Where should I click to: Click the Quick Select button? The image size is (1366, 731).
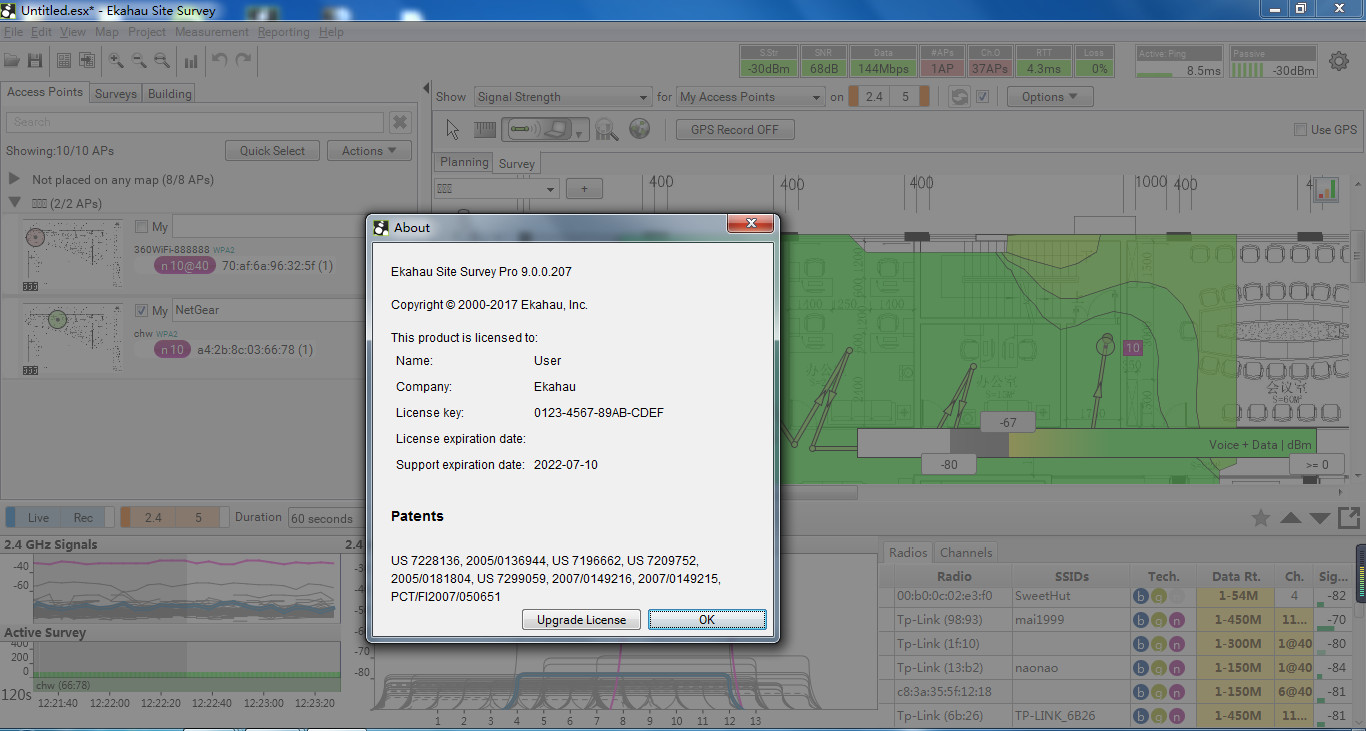pyautogui.click(x=272, y=151)
